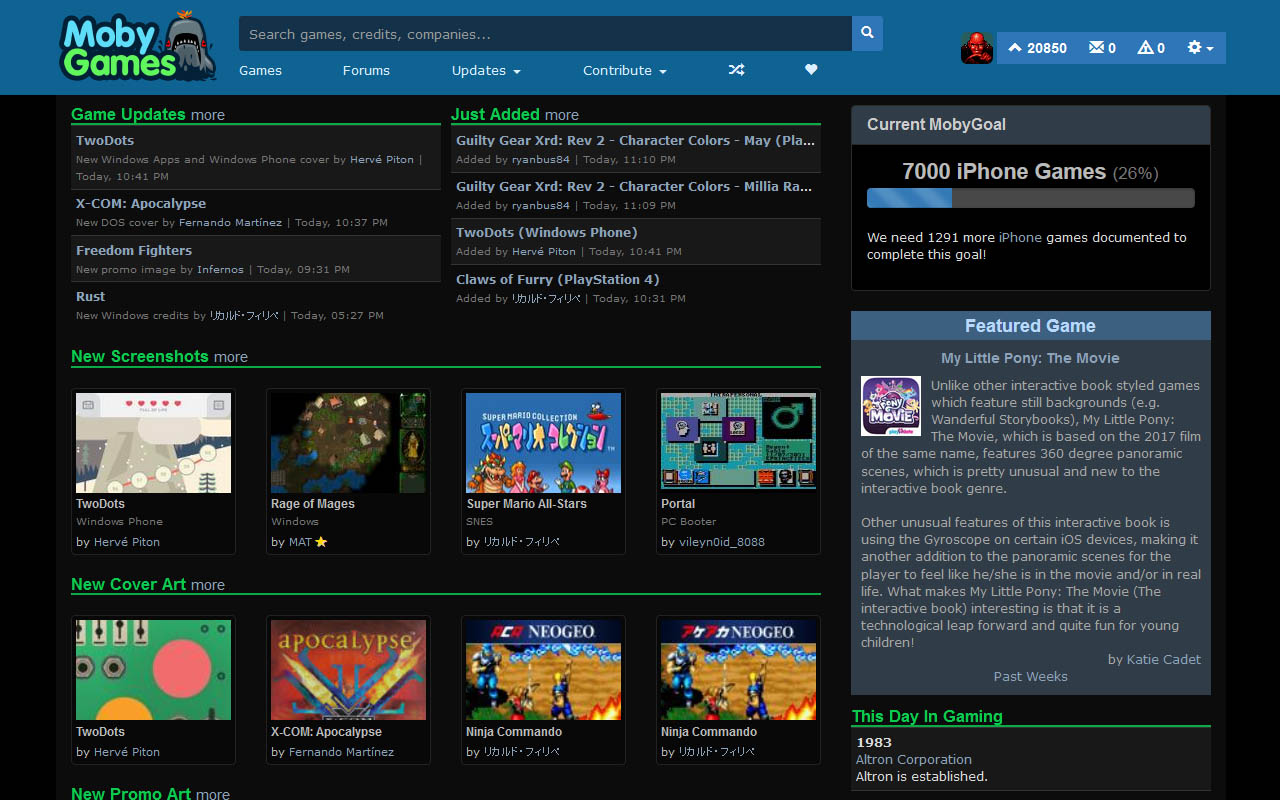Screen dimensions: 1280x800
Task: Click the heart icon in navigation
Action: click(x=811, y=70)
